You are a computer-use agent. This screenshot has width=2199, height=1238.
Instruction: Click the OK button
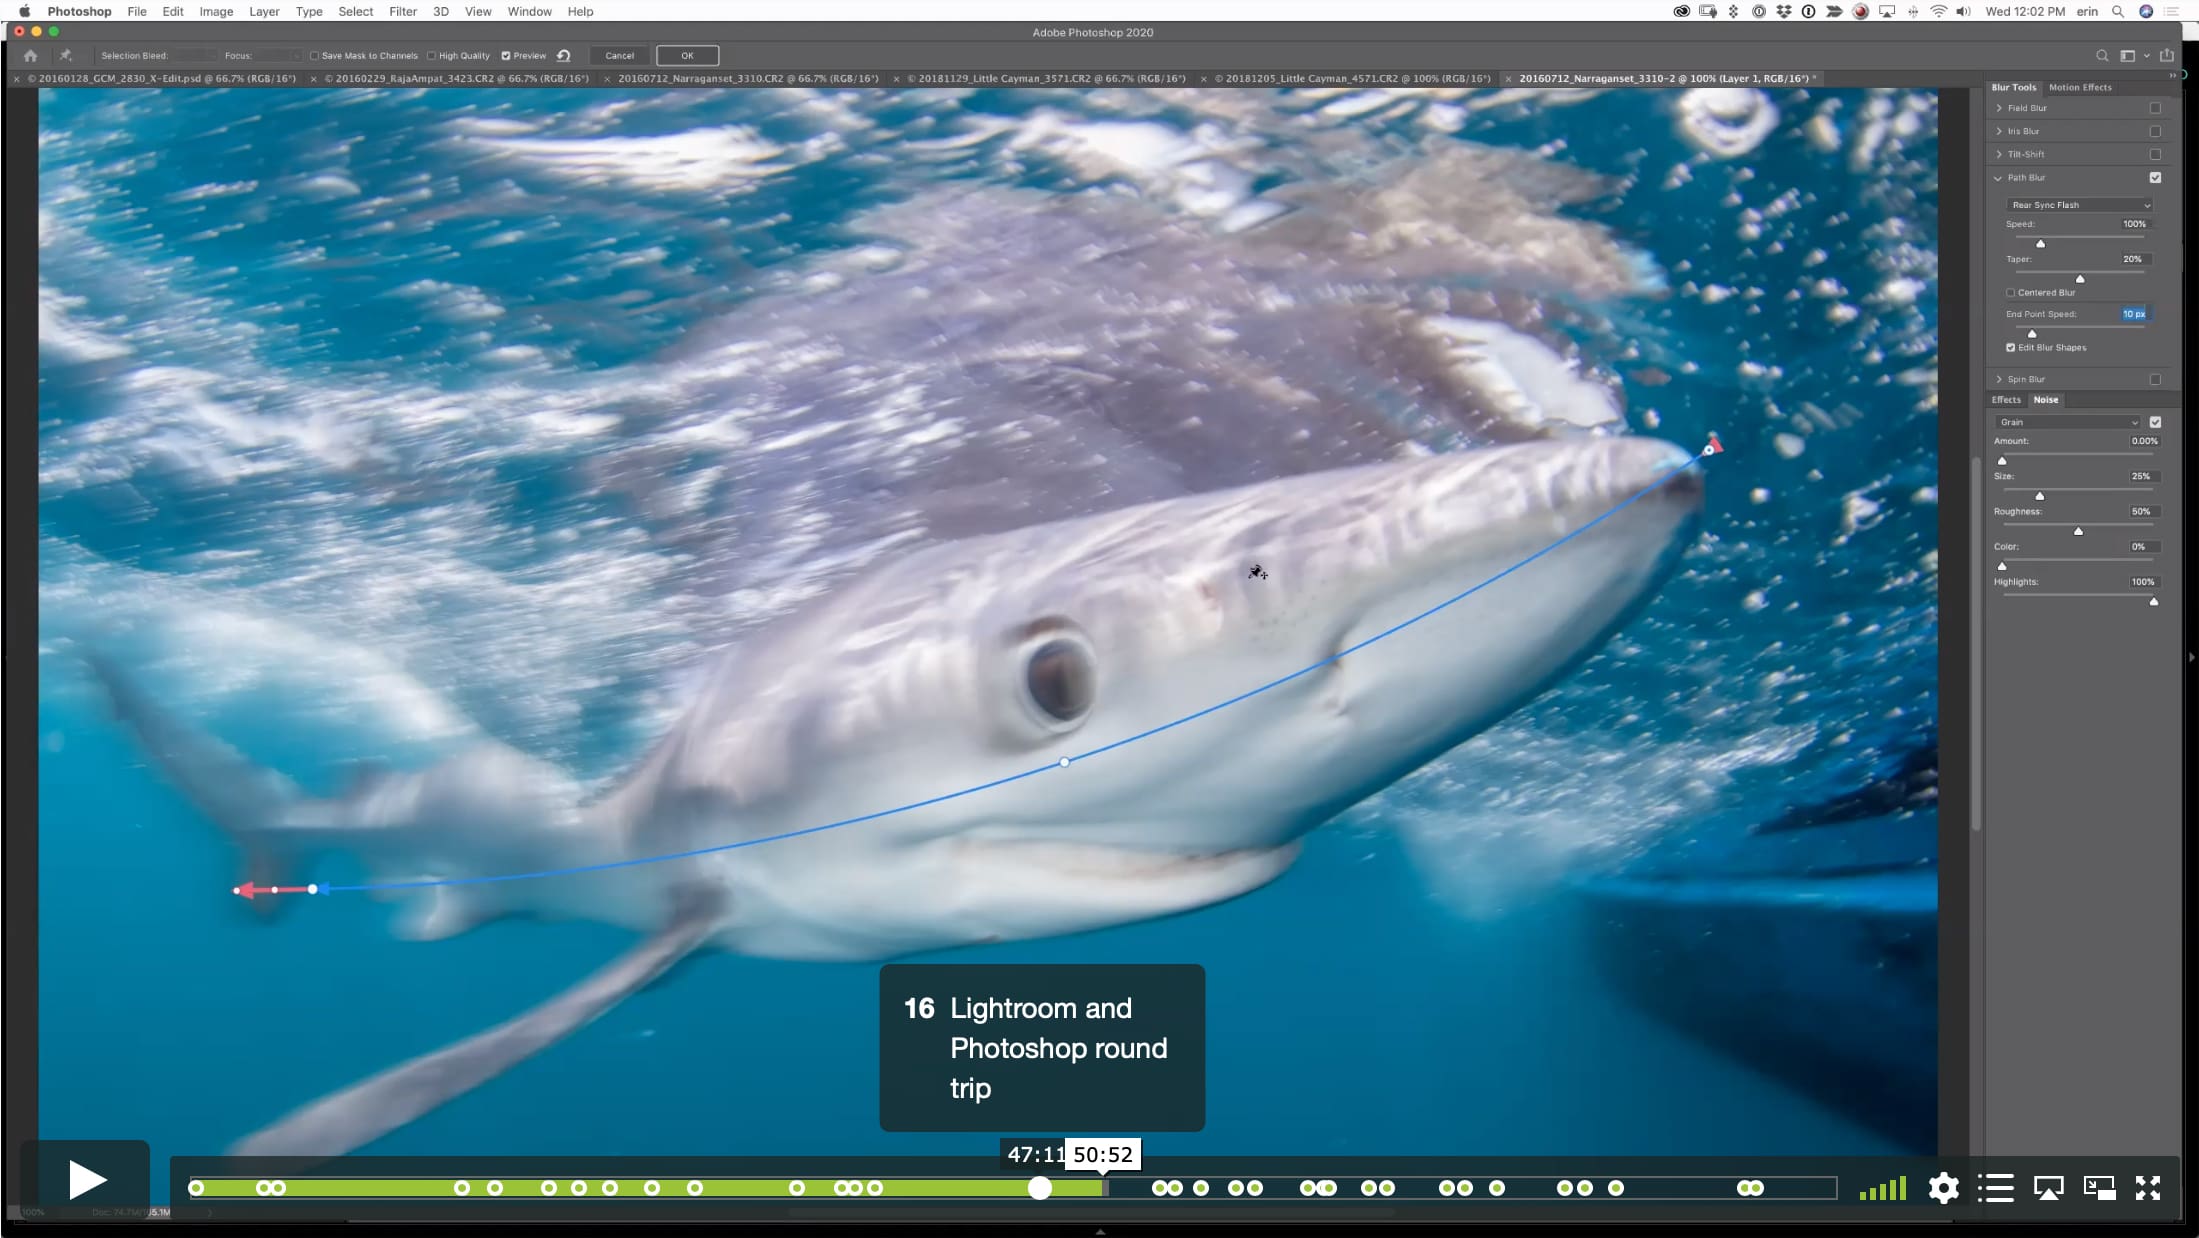(x=687, y=56)
